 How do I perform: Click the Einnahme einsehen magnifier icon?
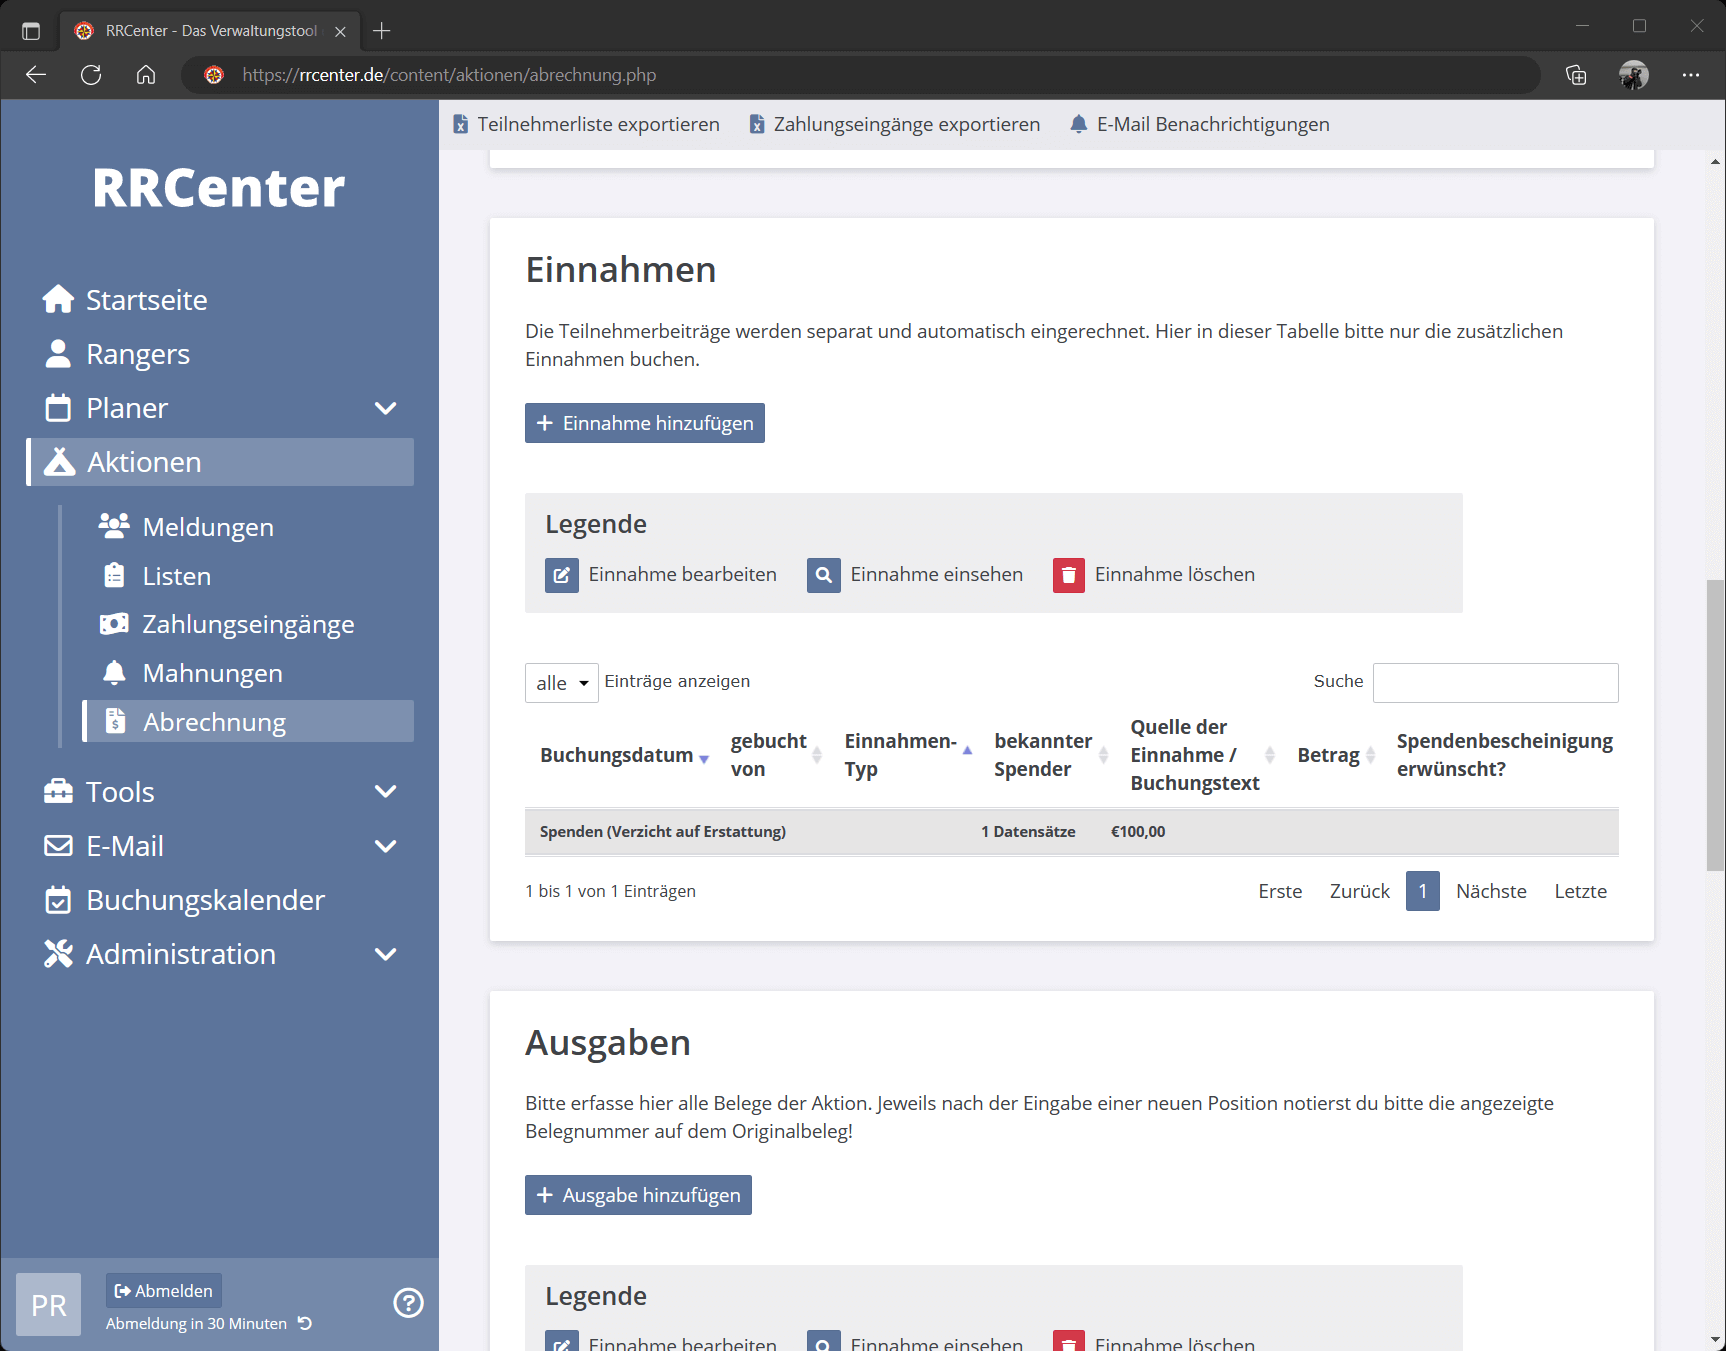click(823, 575)
